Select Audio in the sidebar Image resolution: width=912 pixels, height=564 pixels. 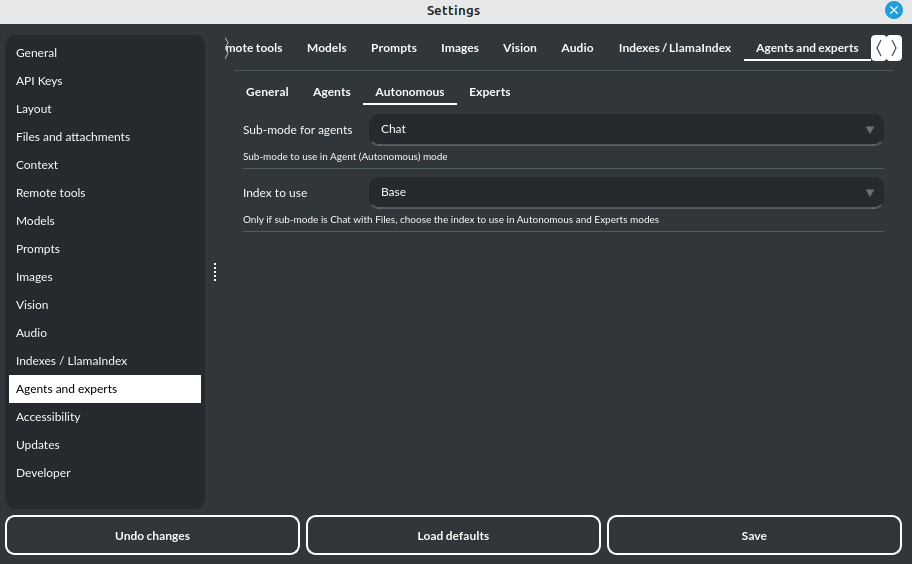pos(105,333)
